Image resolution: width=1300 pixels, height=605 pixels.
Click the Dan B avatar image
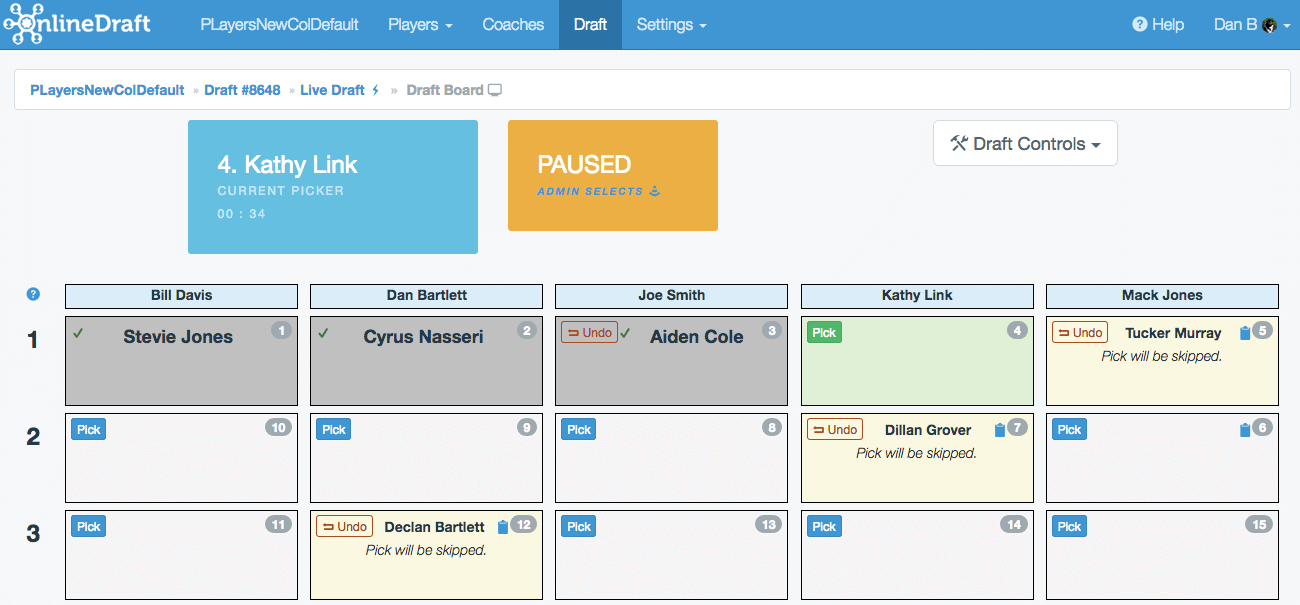pos(1269,25)
